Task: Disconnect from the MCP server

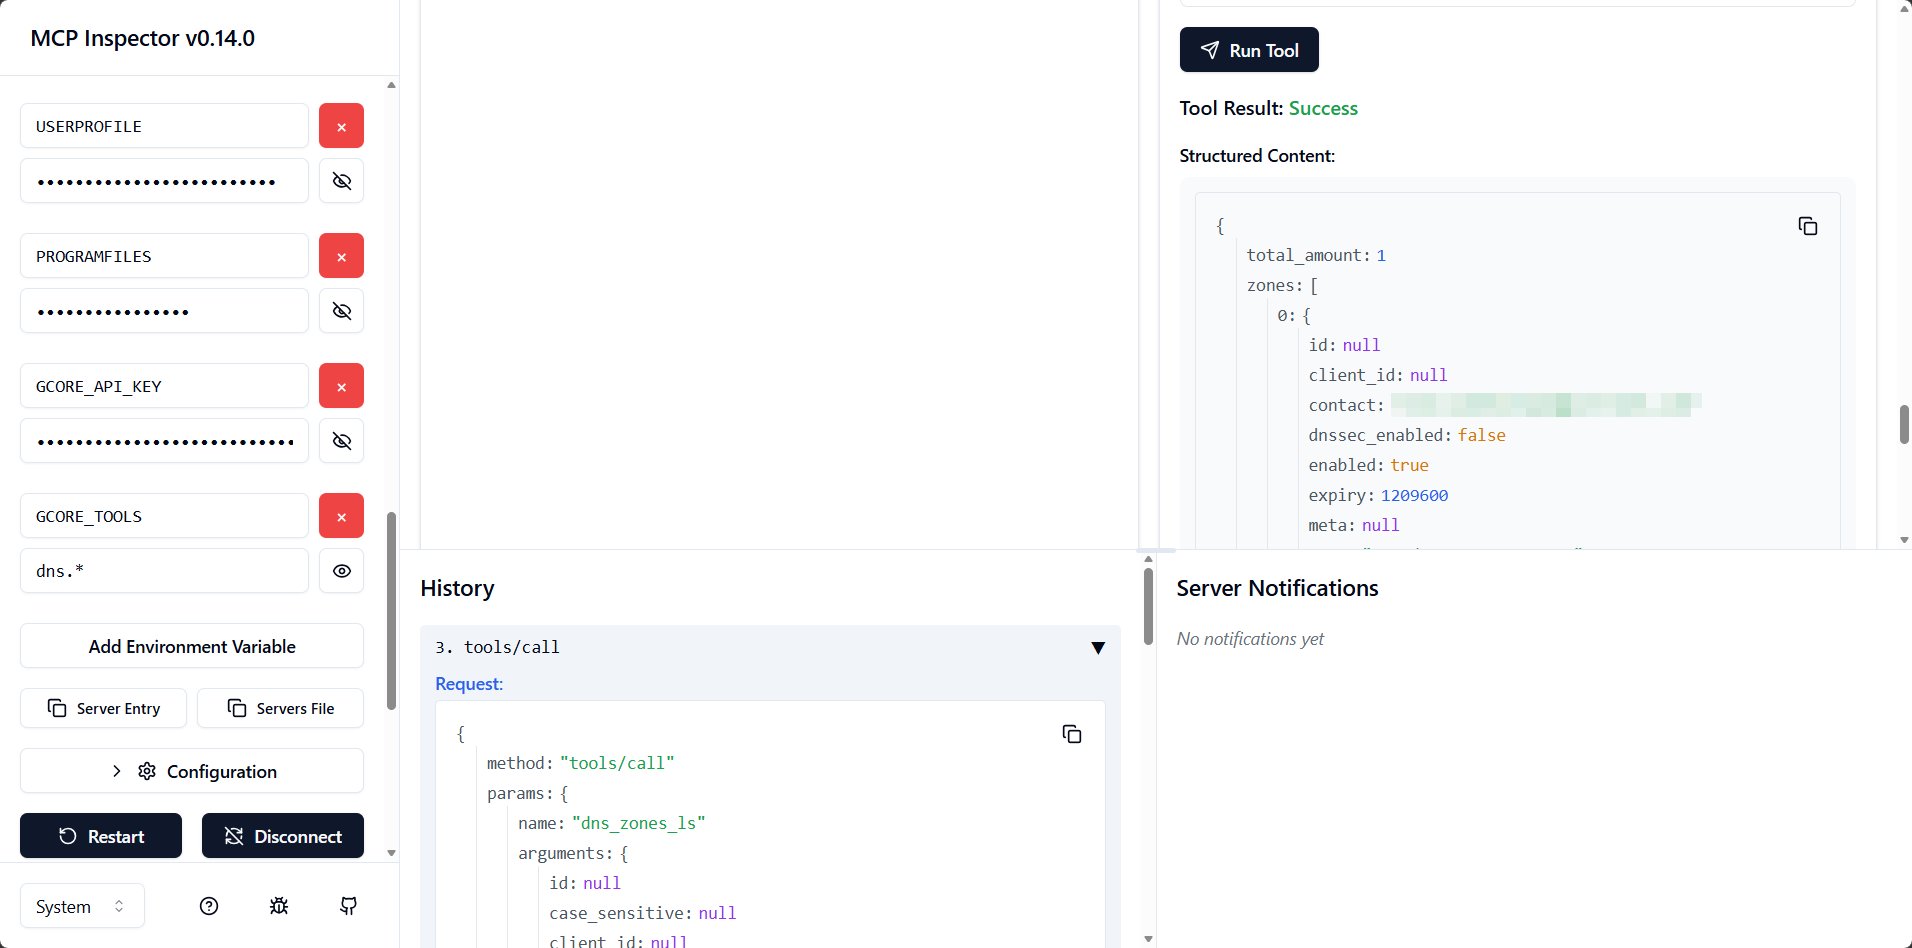Action: tap(283, 836)
